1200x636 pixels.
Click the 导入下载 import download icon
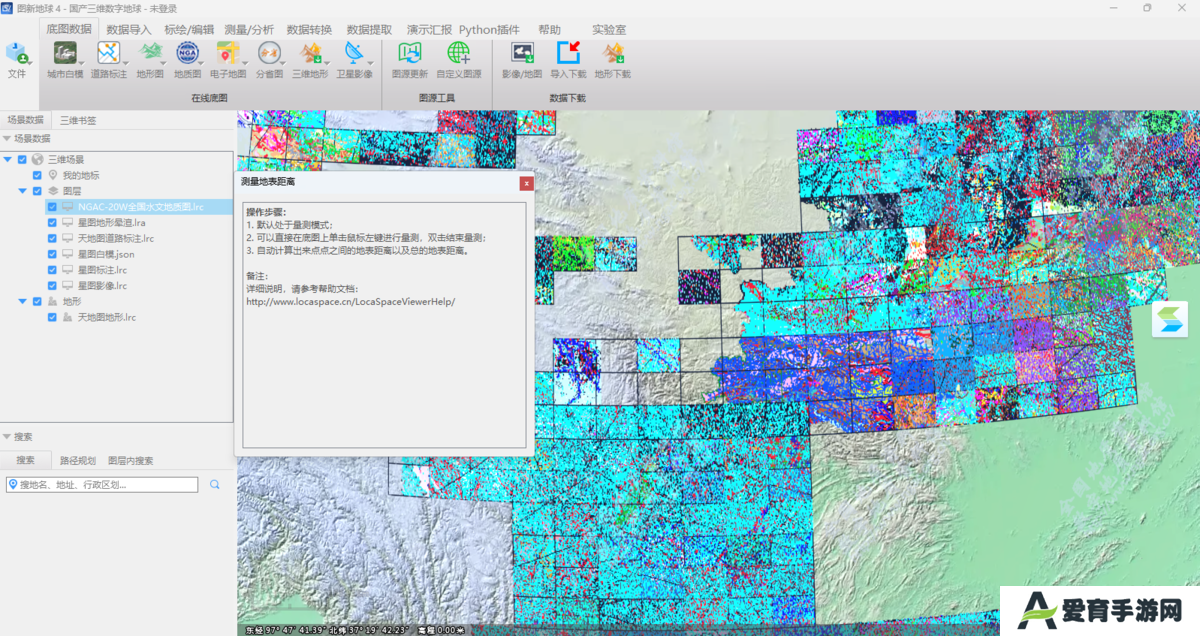coord(568,53)
